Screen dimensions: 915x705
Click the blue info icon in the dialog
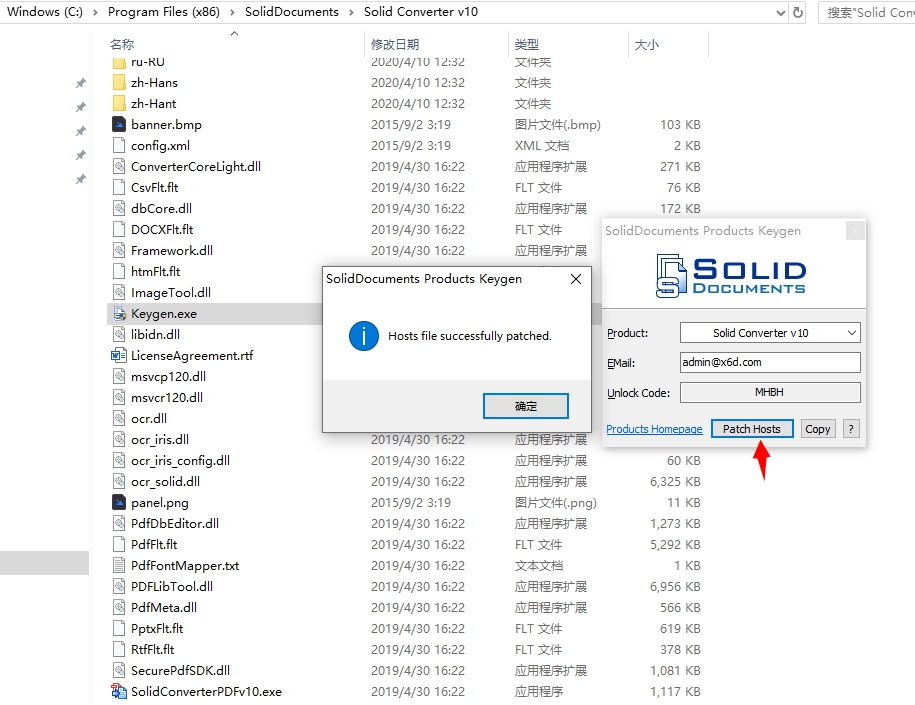coord(363,336)
